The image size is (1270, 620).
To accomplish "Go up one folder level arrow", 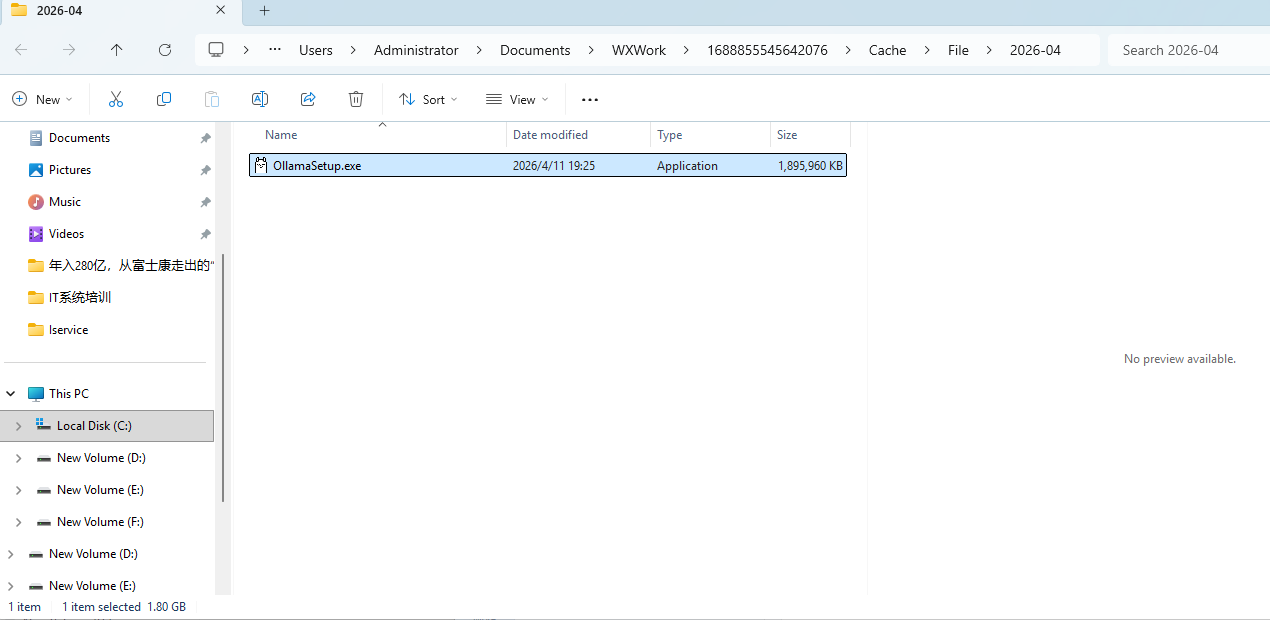I will [x=117, y=50].
